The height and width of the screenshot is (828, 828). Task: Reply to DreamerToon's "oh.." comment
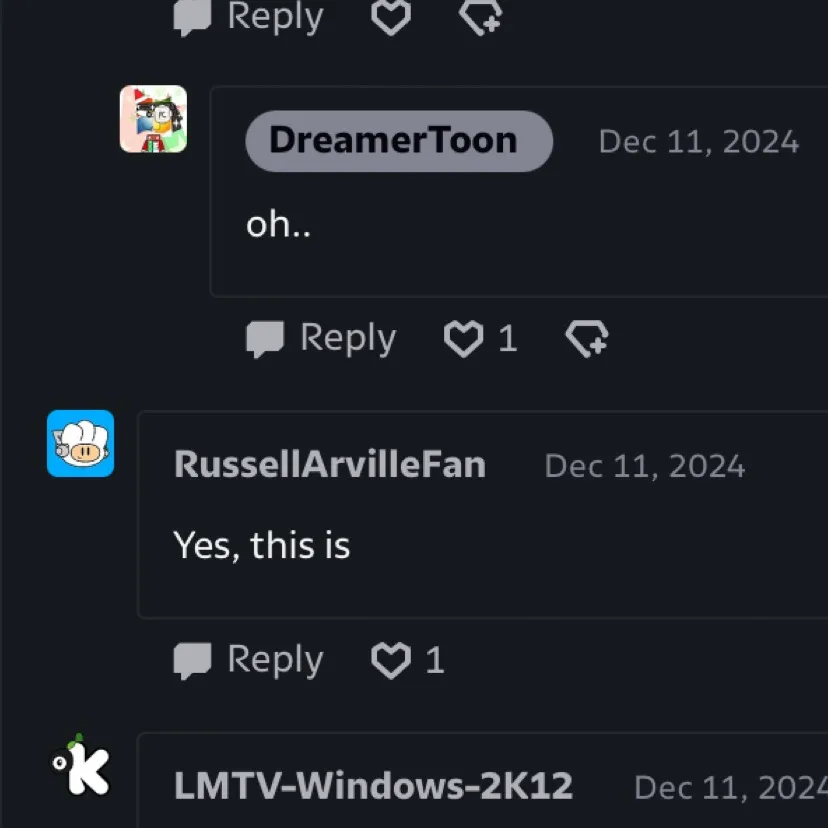coord(321,338)
